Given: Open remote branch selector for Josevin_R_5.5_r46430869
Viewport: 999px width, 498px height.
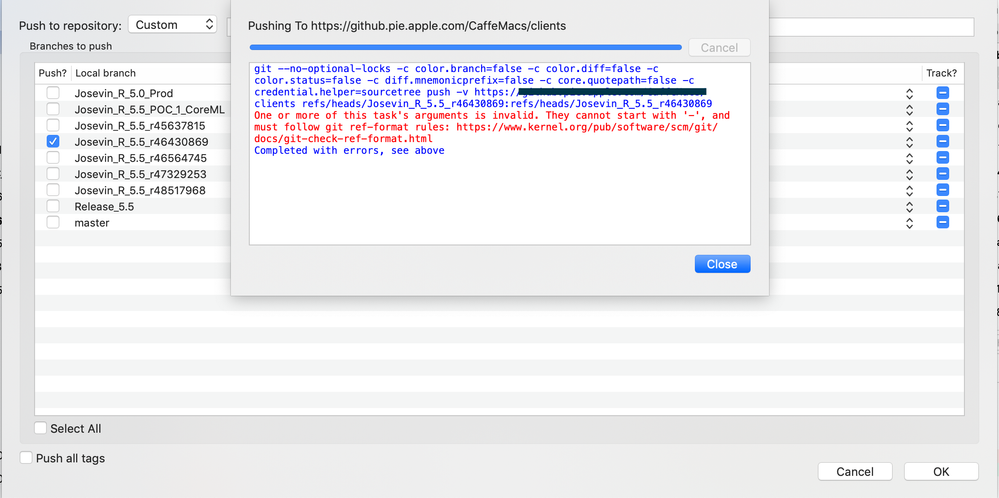Looking at the screenshot, I should coord(909,142).
